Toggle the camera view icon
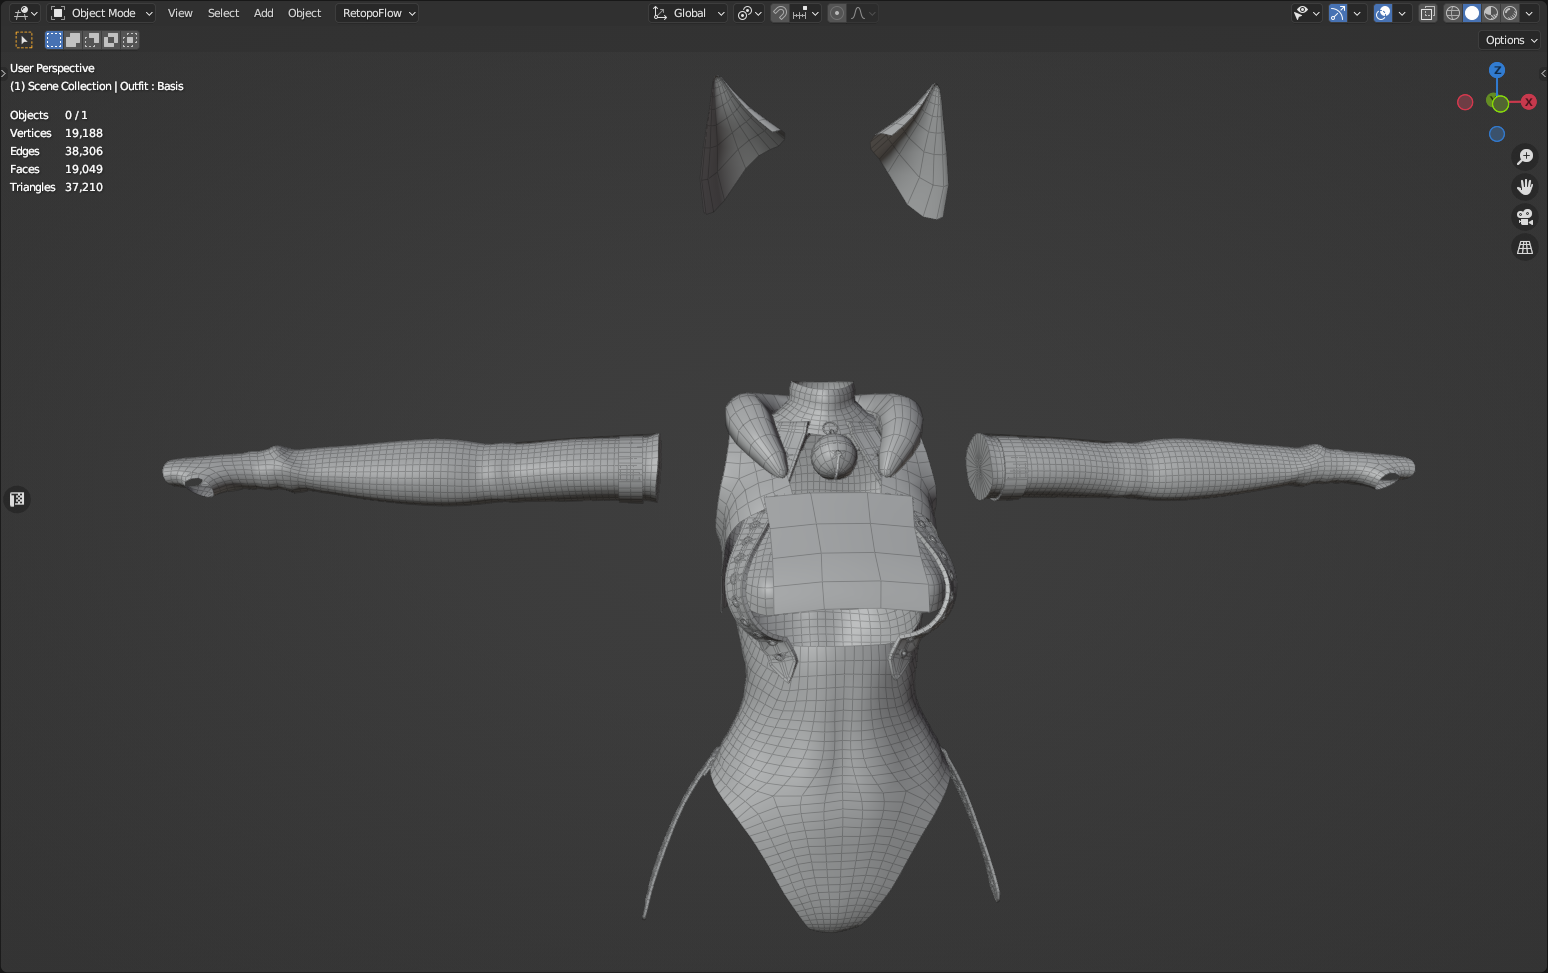1548x973 pixels. [1525, 217]
